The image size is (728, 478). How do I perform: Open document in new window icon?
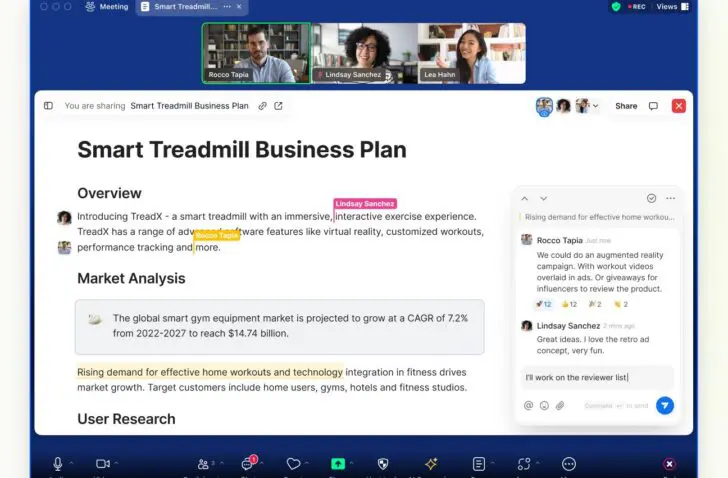(x=279, y=106)
